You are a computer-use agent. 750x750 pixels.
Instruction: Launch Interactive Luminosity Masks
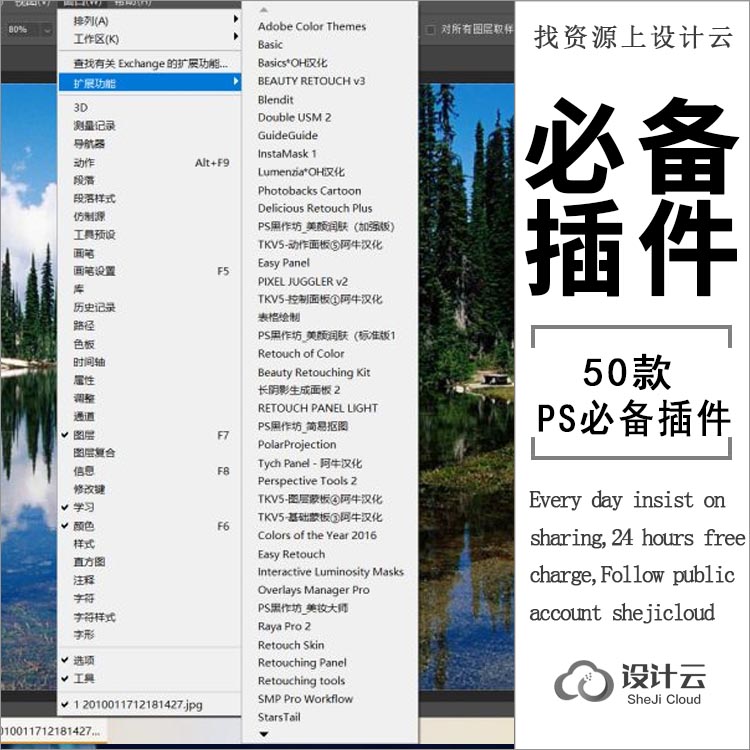pos(330,572)
